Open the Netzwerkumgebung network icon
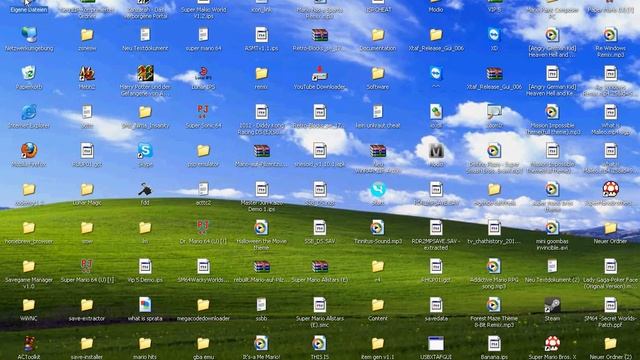This screenshot has width=640, height=360. [x=29, y=35]
